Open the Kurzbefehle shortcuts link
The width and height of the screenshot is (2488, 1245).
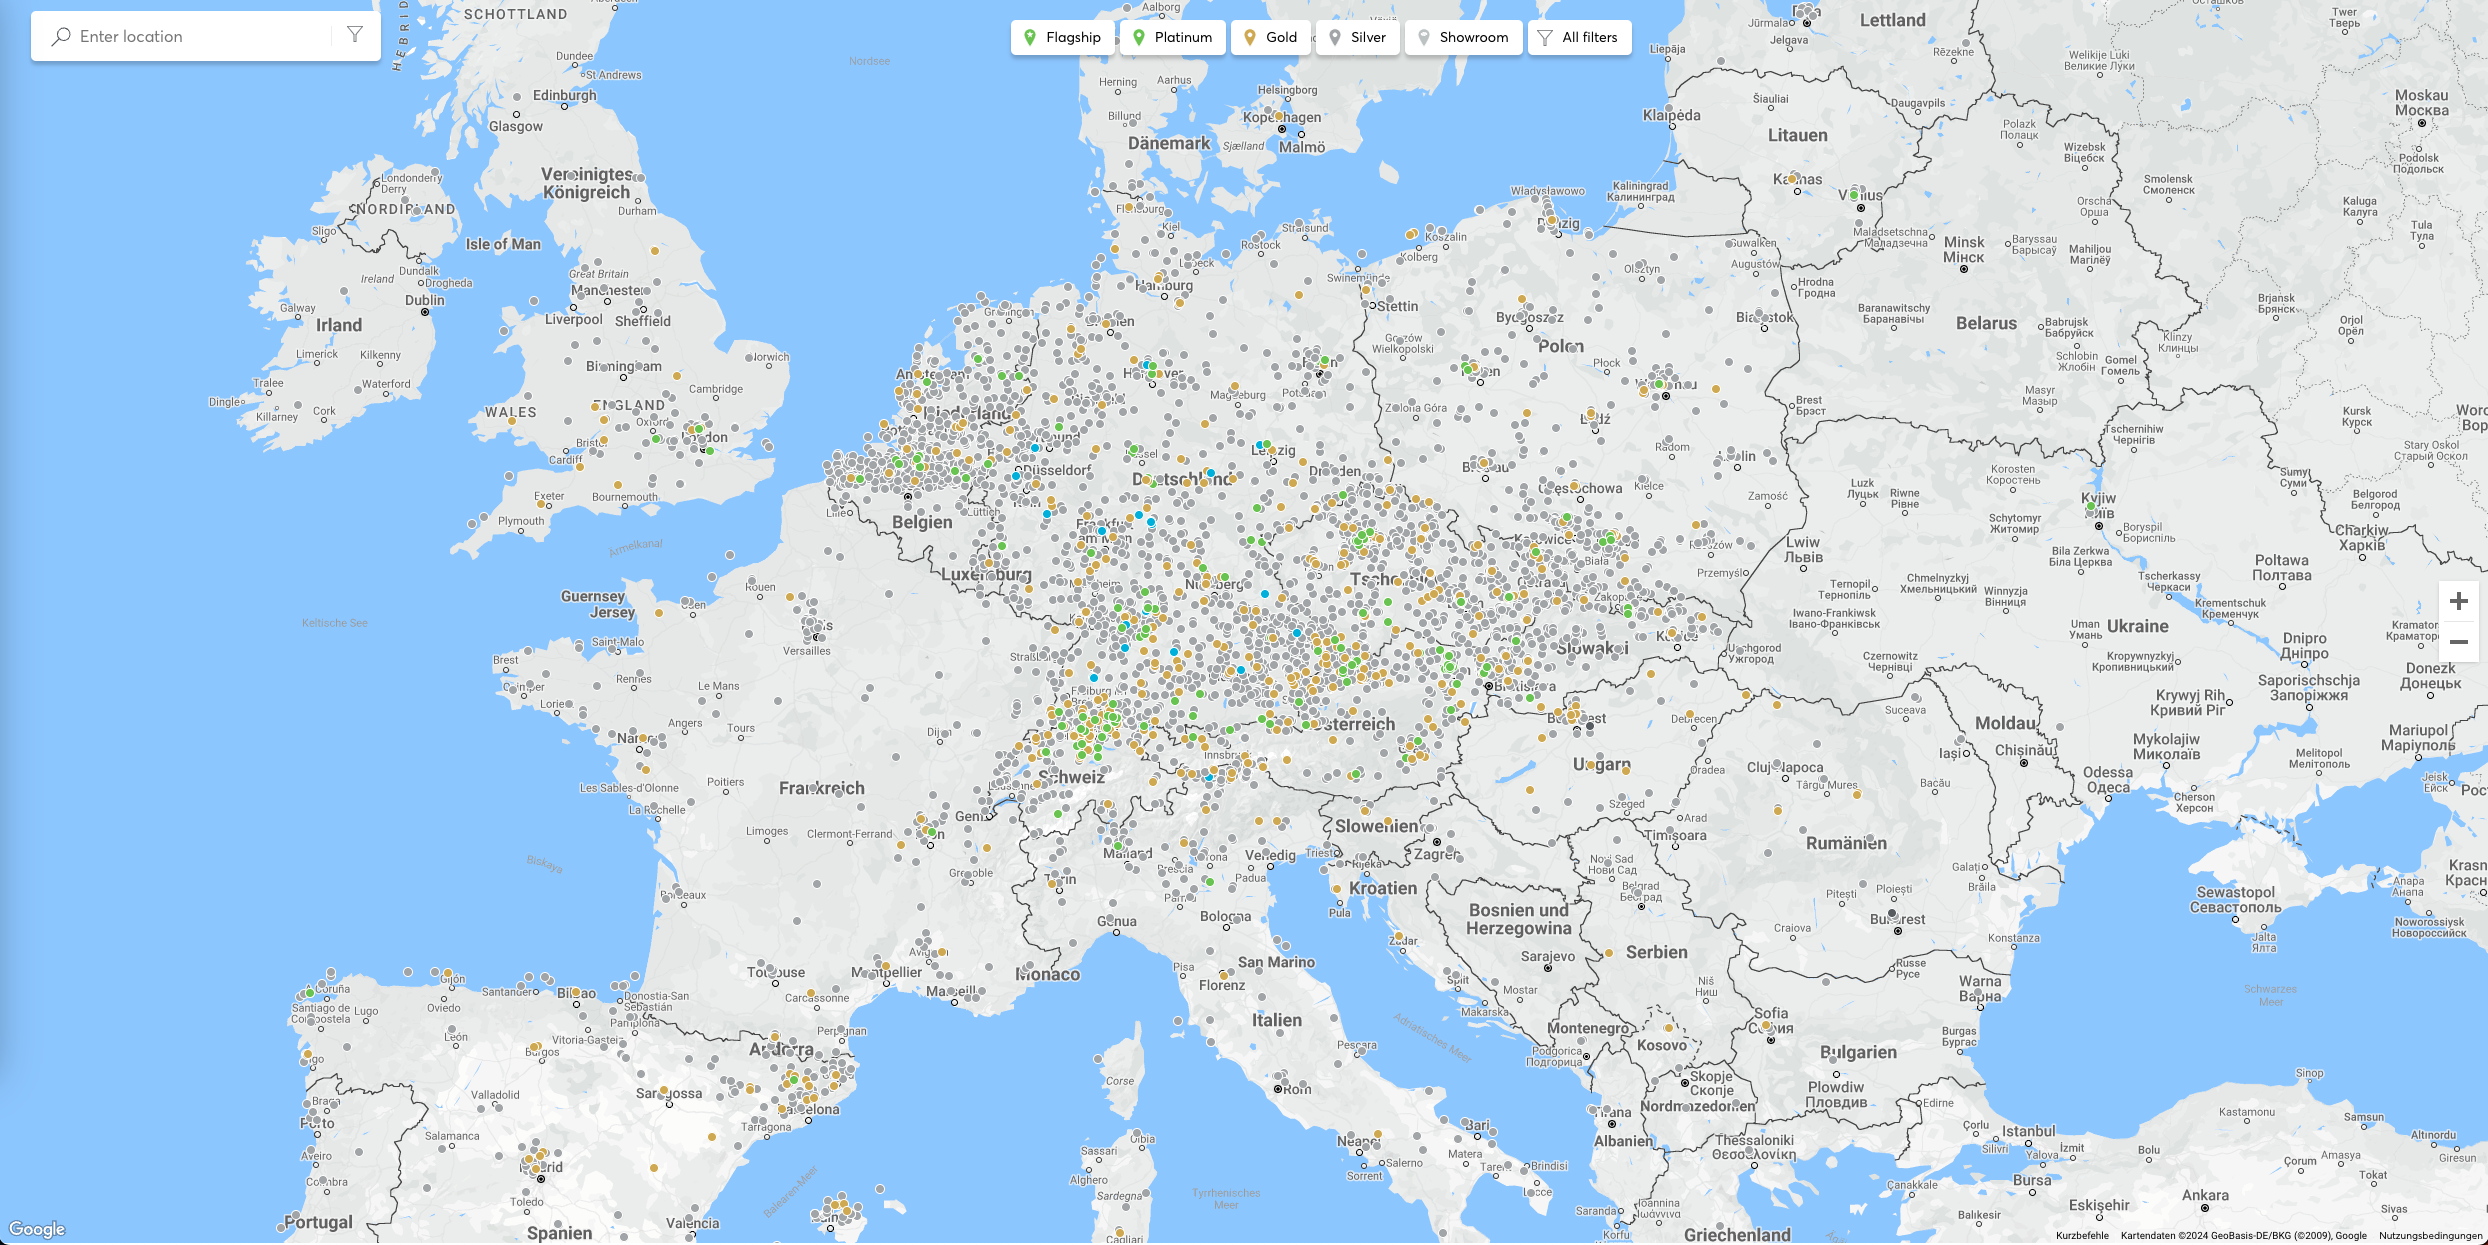point(2082,1236)
